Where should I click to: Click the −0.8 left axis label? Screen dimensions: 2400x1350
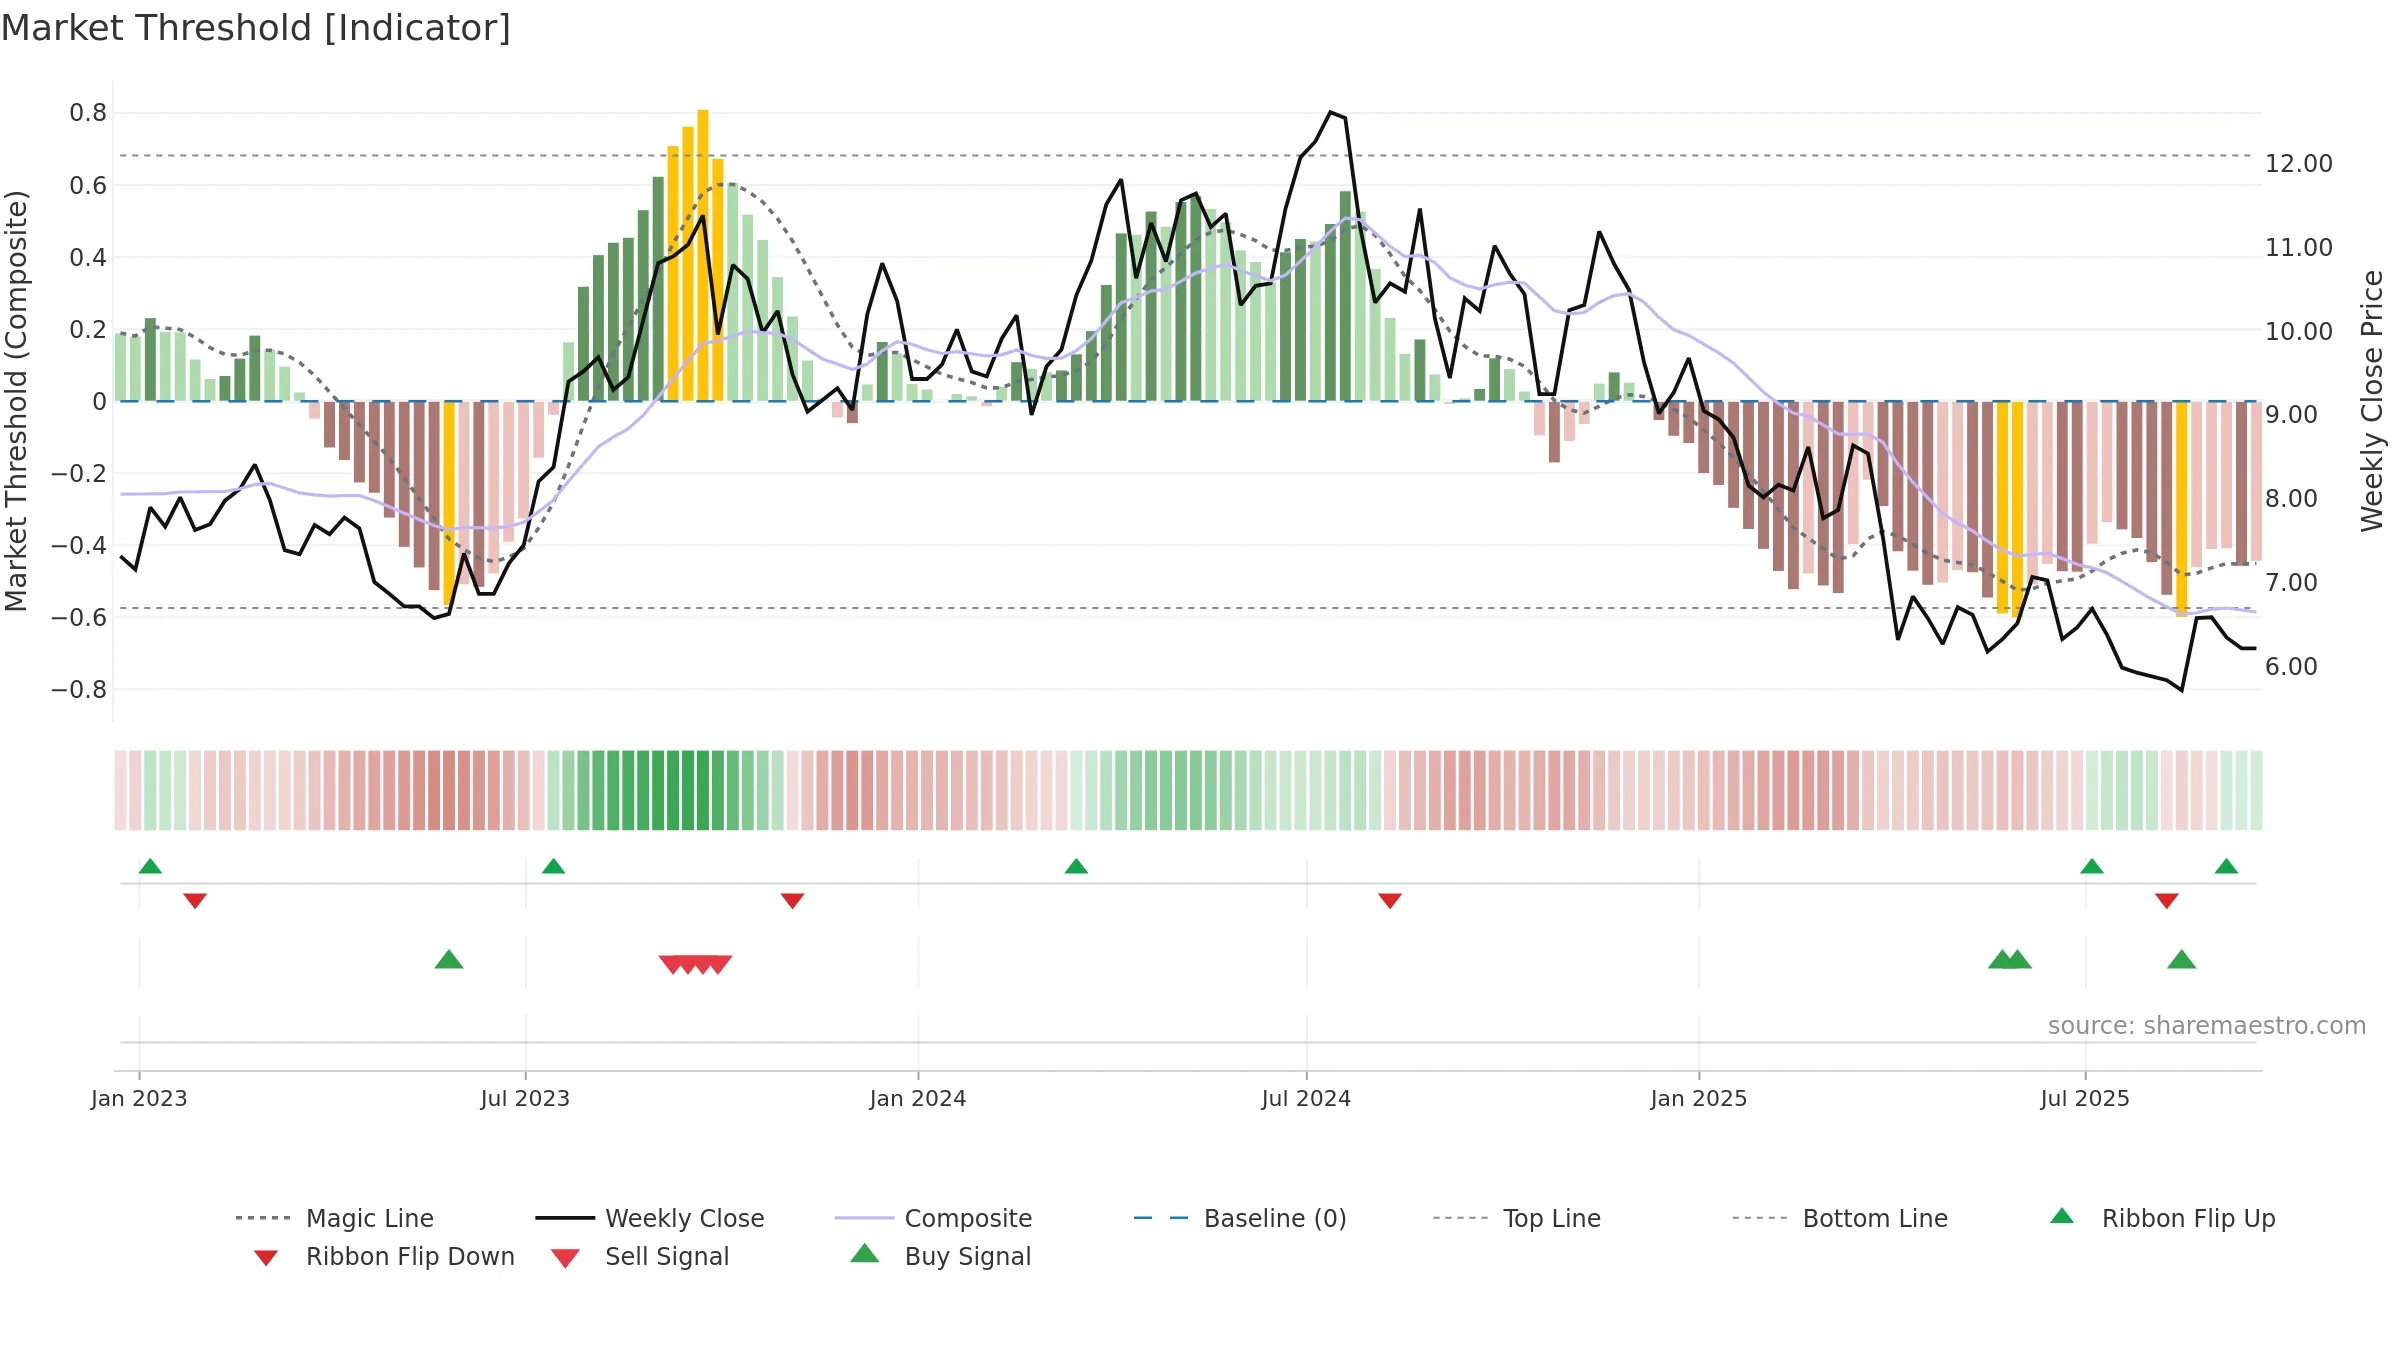pyautogui.click(x=78, y=689)
